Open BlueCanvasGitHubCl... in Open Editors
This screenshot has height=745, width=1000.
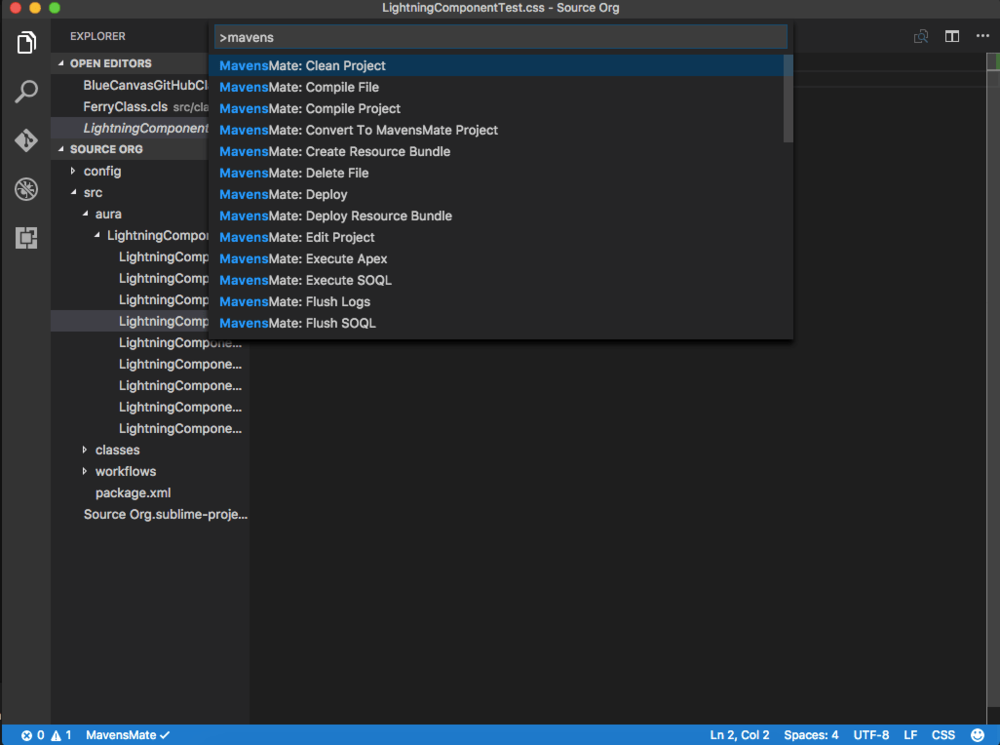(x=145, y=85)
